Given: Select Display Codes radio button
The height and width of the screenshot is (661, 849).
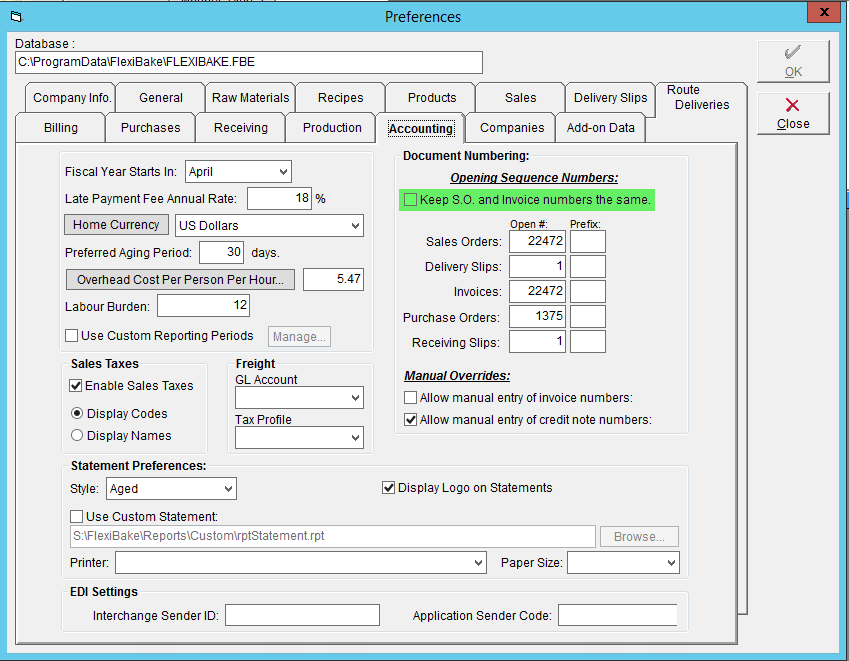Looking at the screenshot, I should (x=77, y=414).
